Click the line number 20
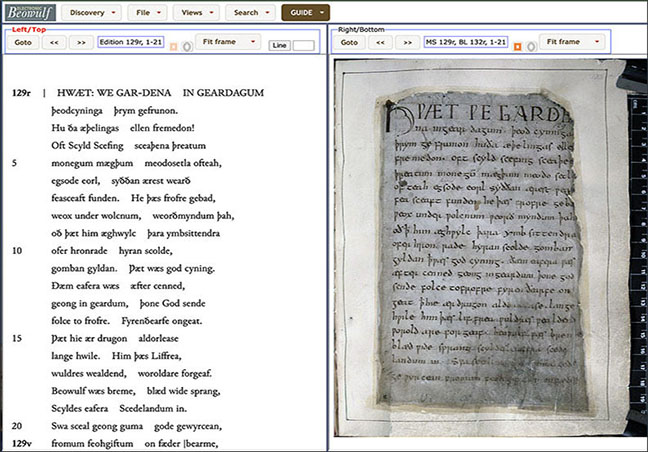 click(17, 426)
